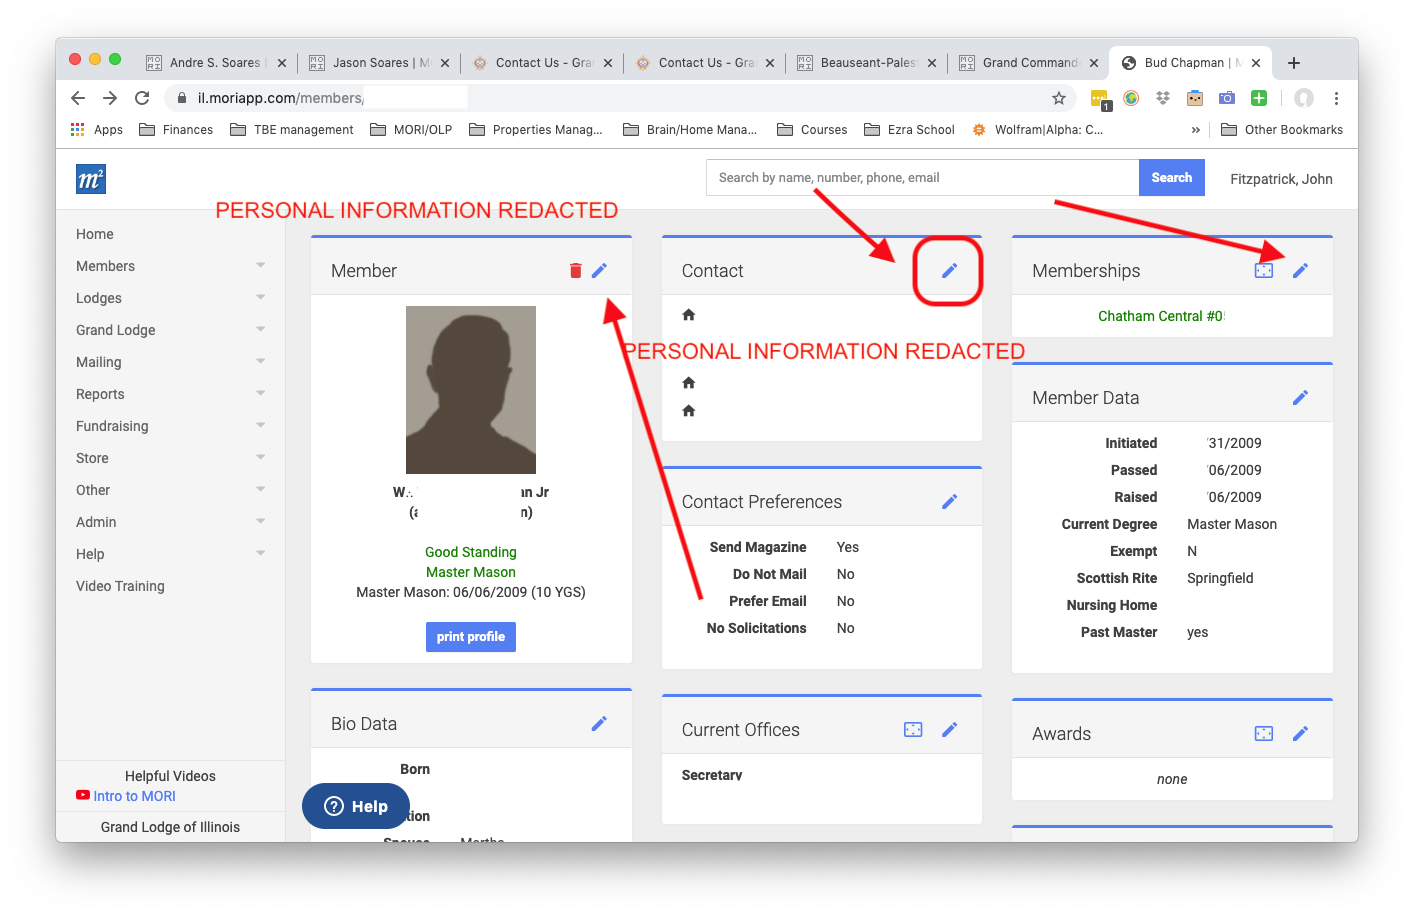Edit the Awards card pencil icon
The image size is (1414, 916).
pyautogui.click(x=1300, y=734)
